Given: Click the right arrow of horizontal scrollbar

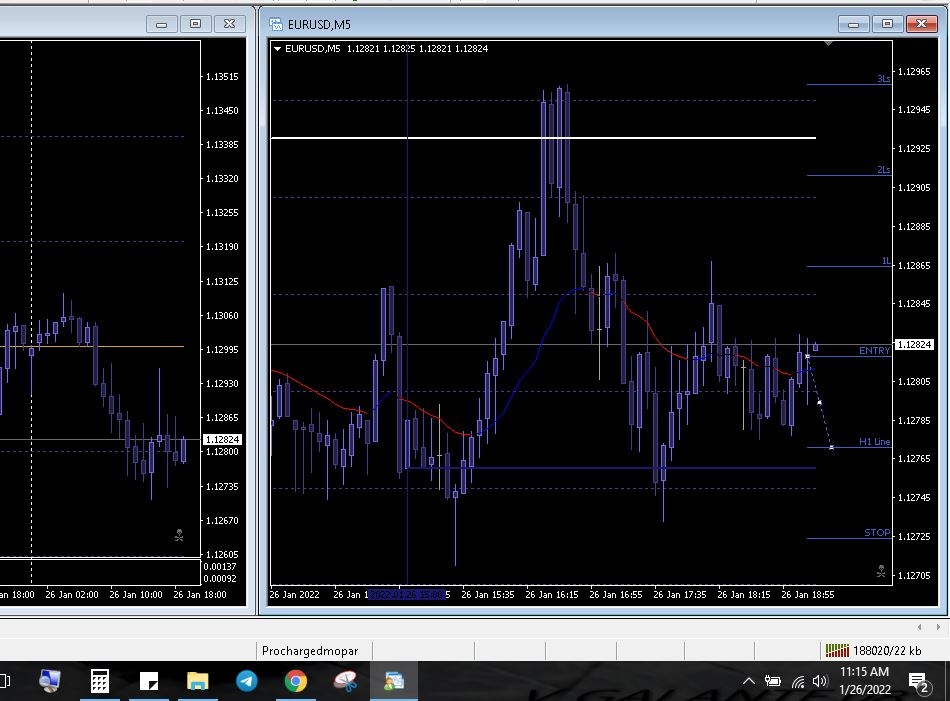Looking at the screenshot, I should click(938, 627).
